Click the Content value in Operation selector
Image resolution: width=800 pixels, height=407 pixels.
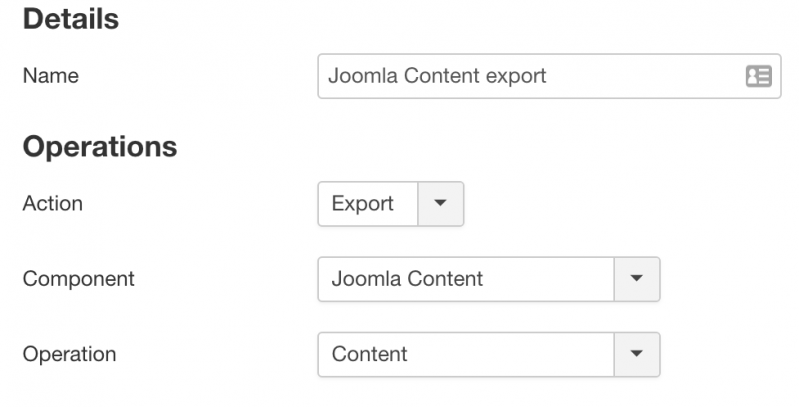click(x=465, y=354)
